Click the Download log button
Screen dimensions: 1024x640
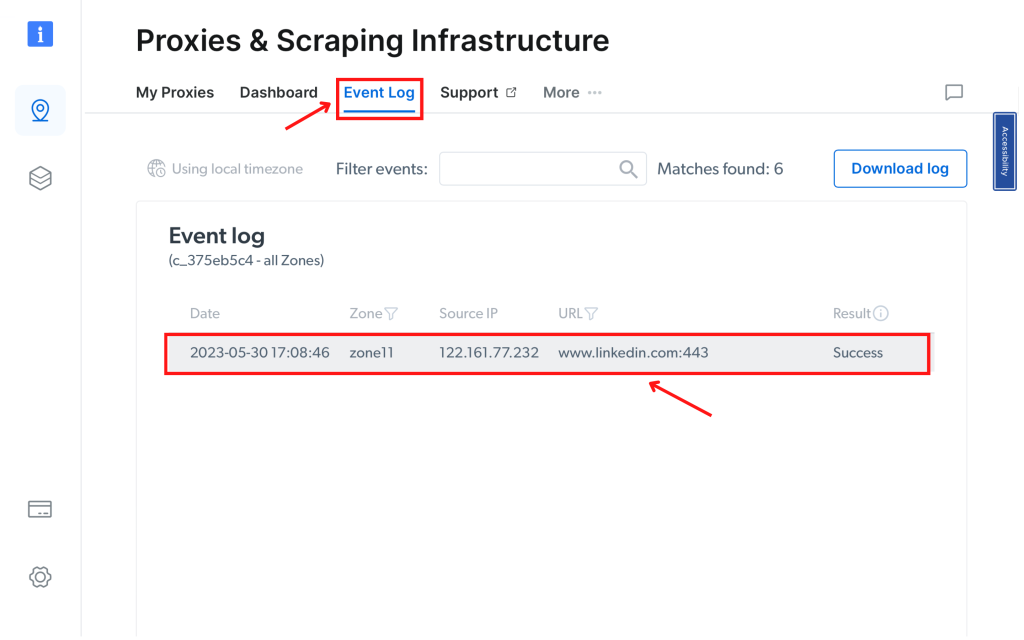coord(900,168)
